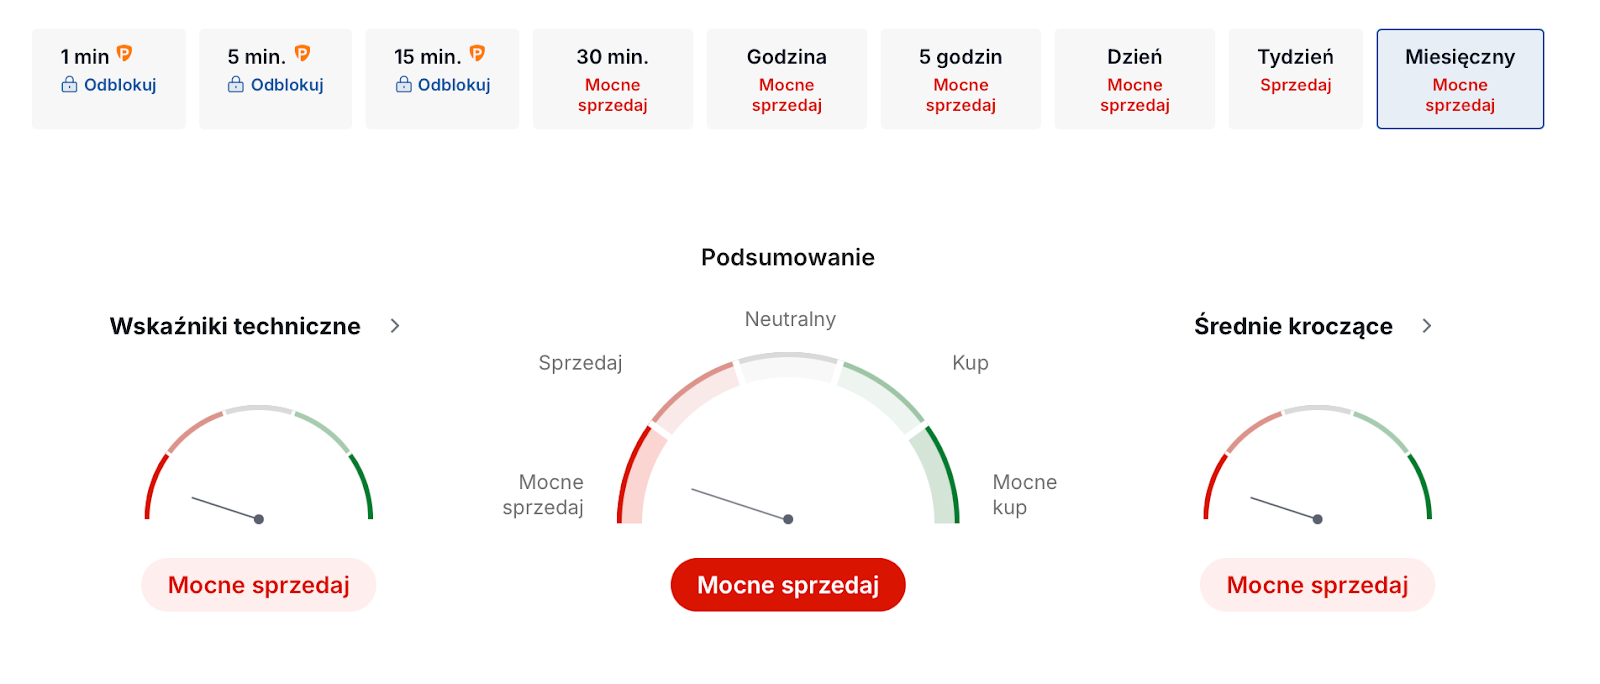Open the Dzień timeframe tab
The width and height of the screenshot is (1600, 684).
click(x=1134, y=79)
